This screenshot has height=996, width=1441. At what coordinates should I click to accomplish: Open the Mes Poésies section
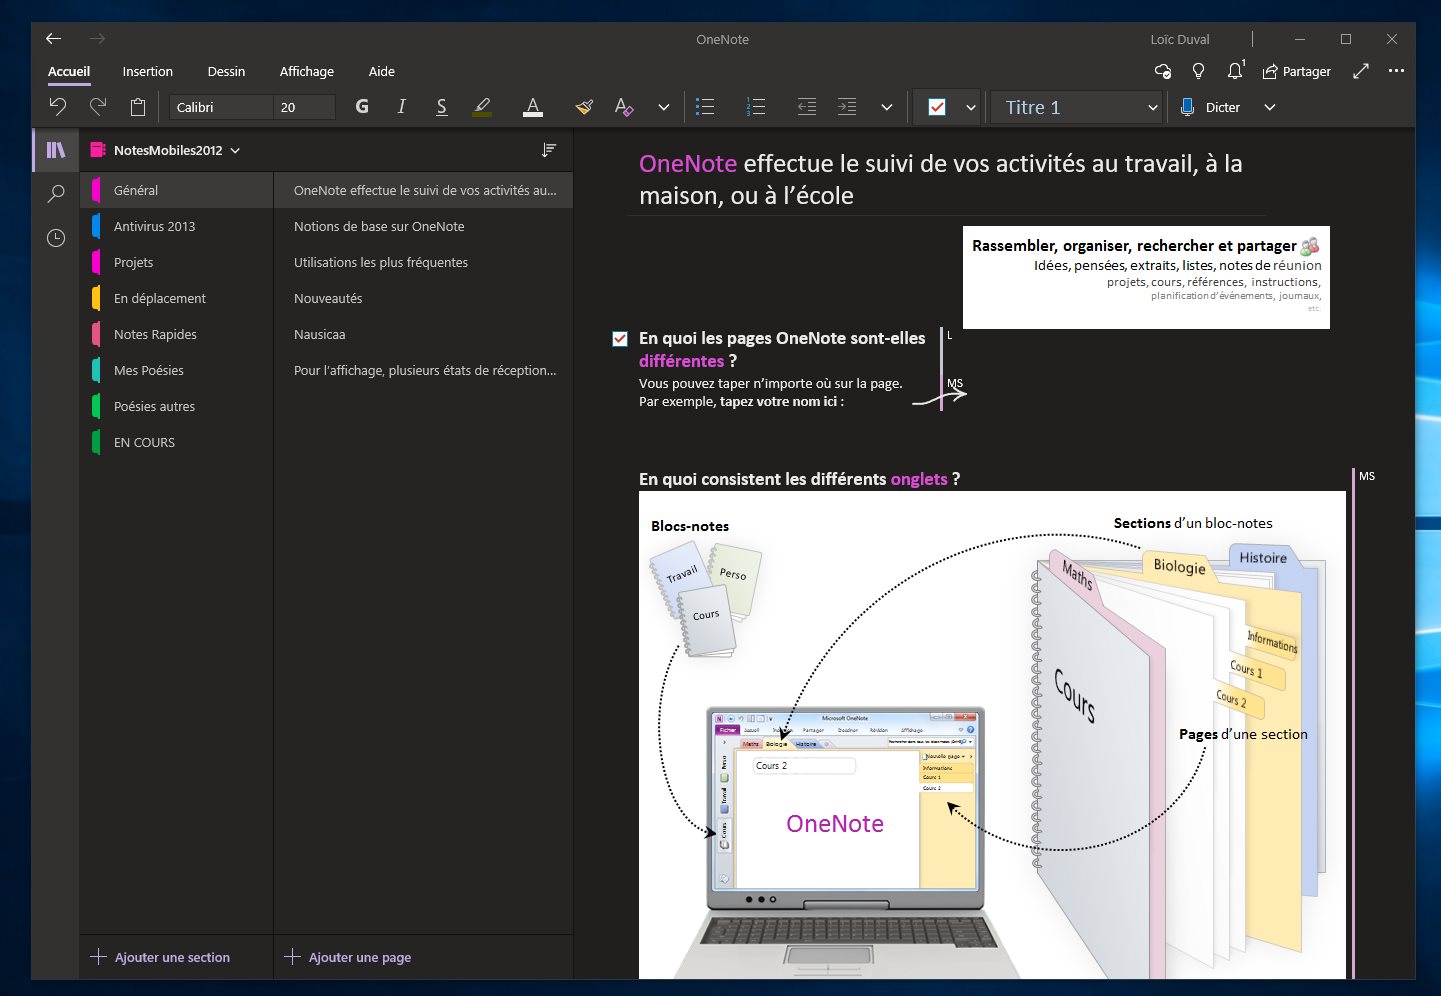(x=177, y=370)
